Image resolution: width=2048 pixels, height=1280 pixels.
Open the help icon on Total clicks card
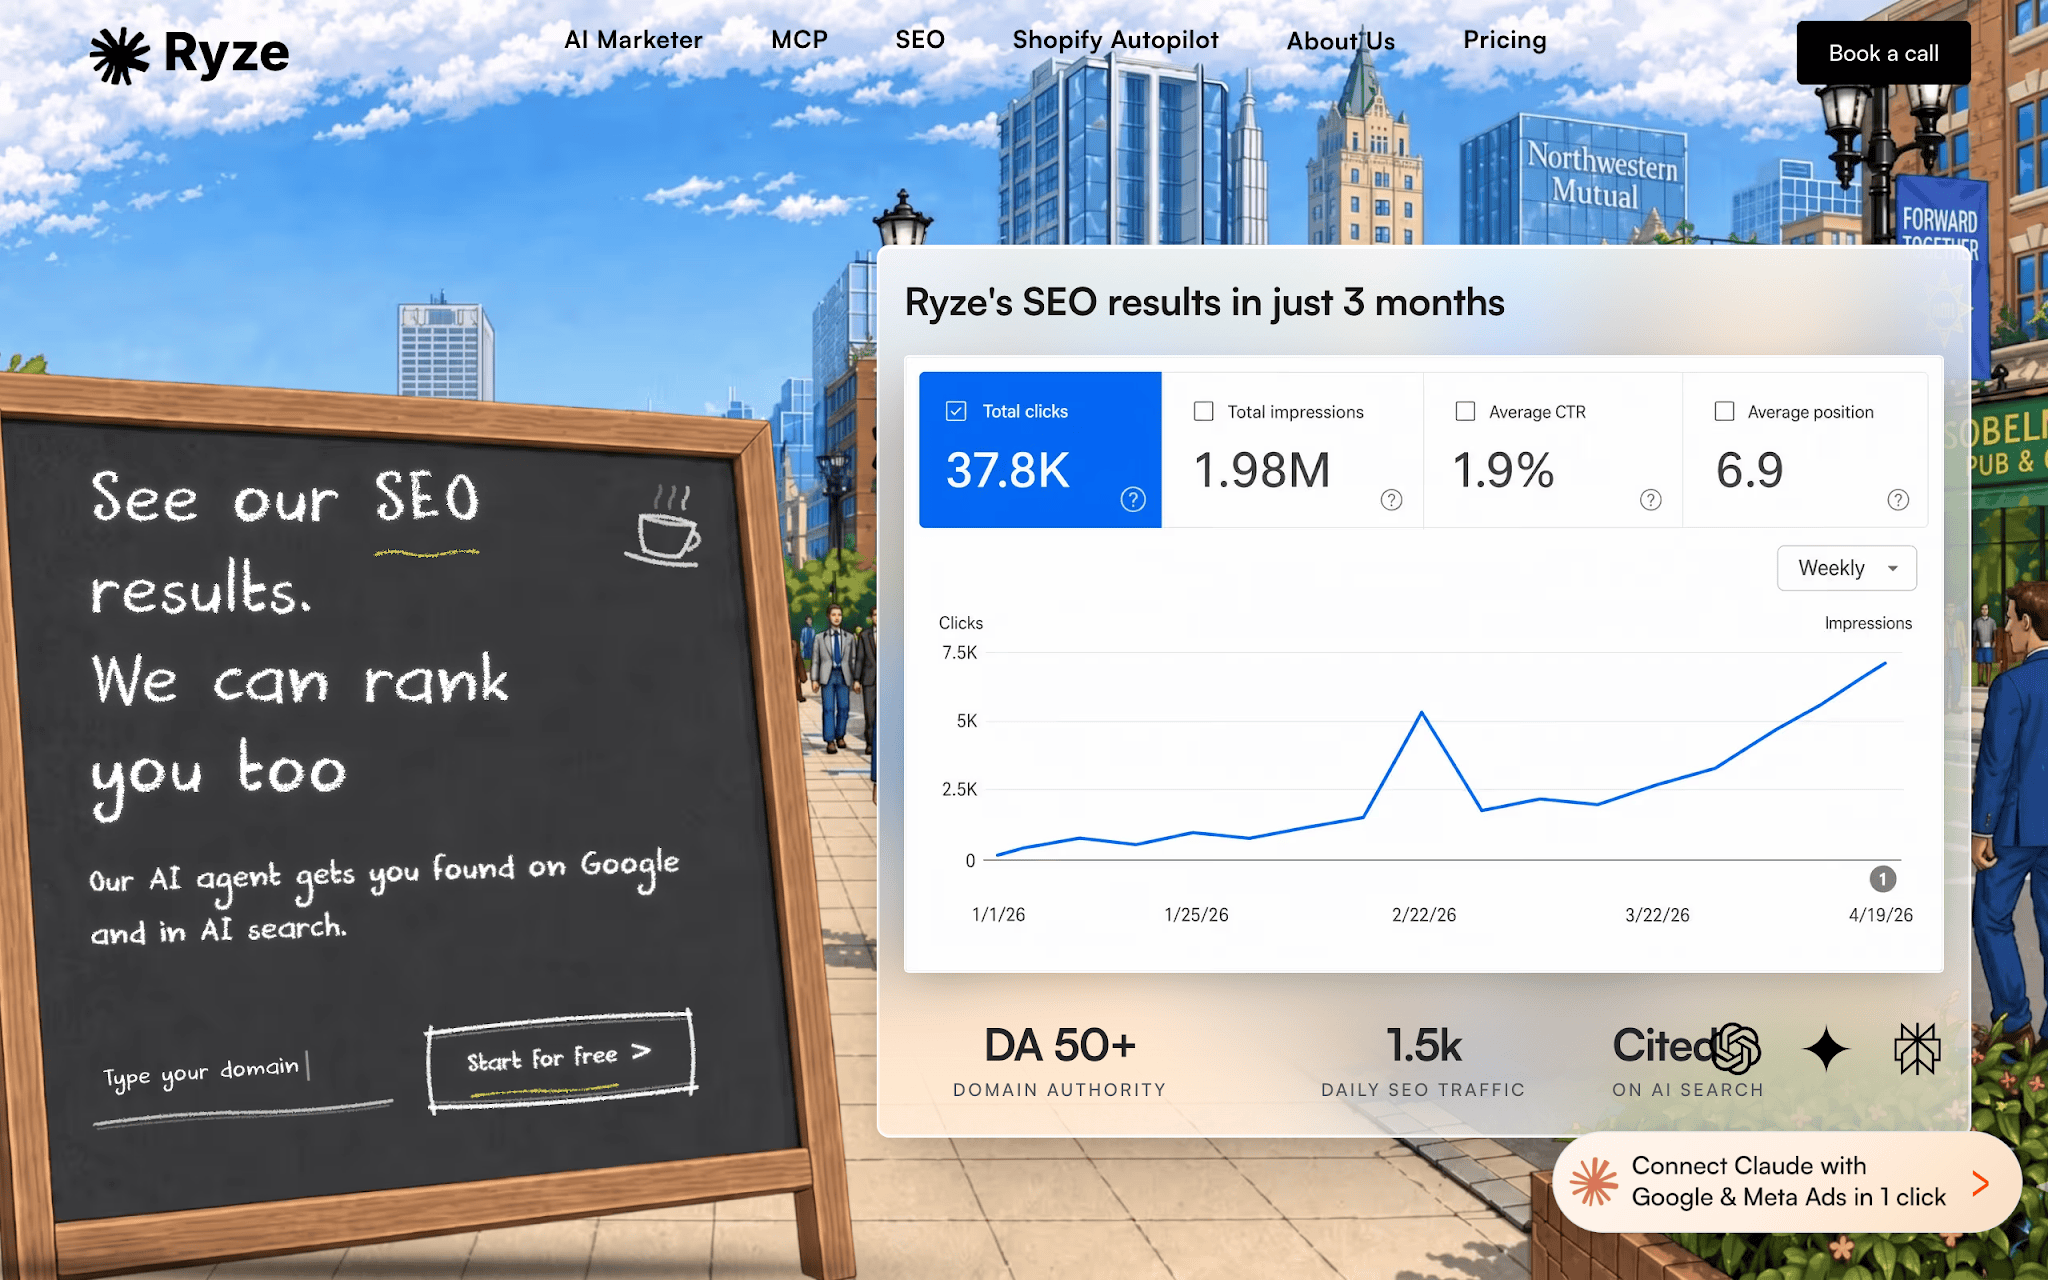[x=1132, y=499]
